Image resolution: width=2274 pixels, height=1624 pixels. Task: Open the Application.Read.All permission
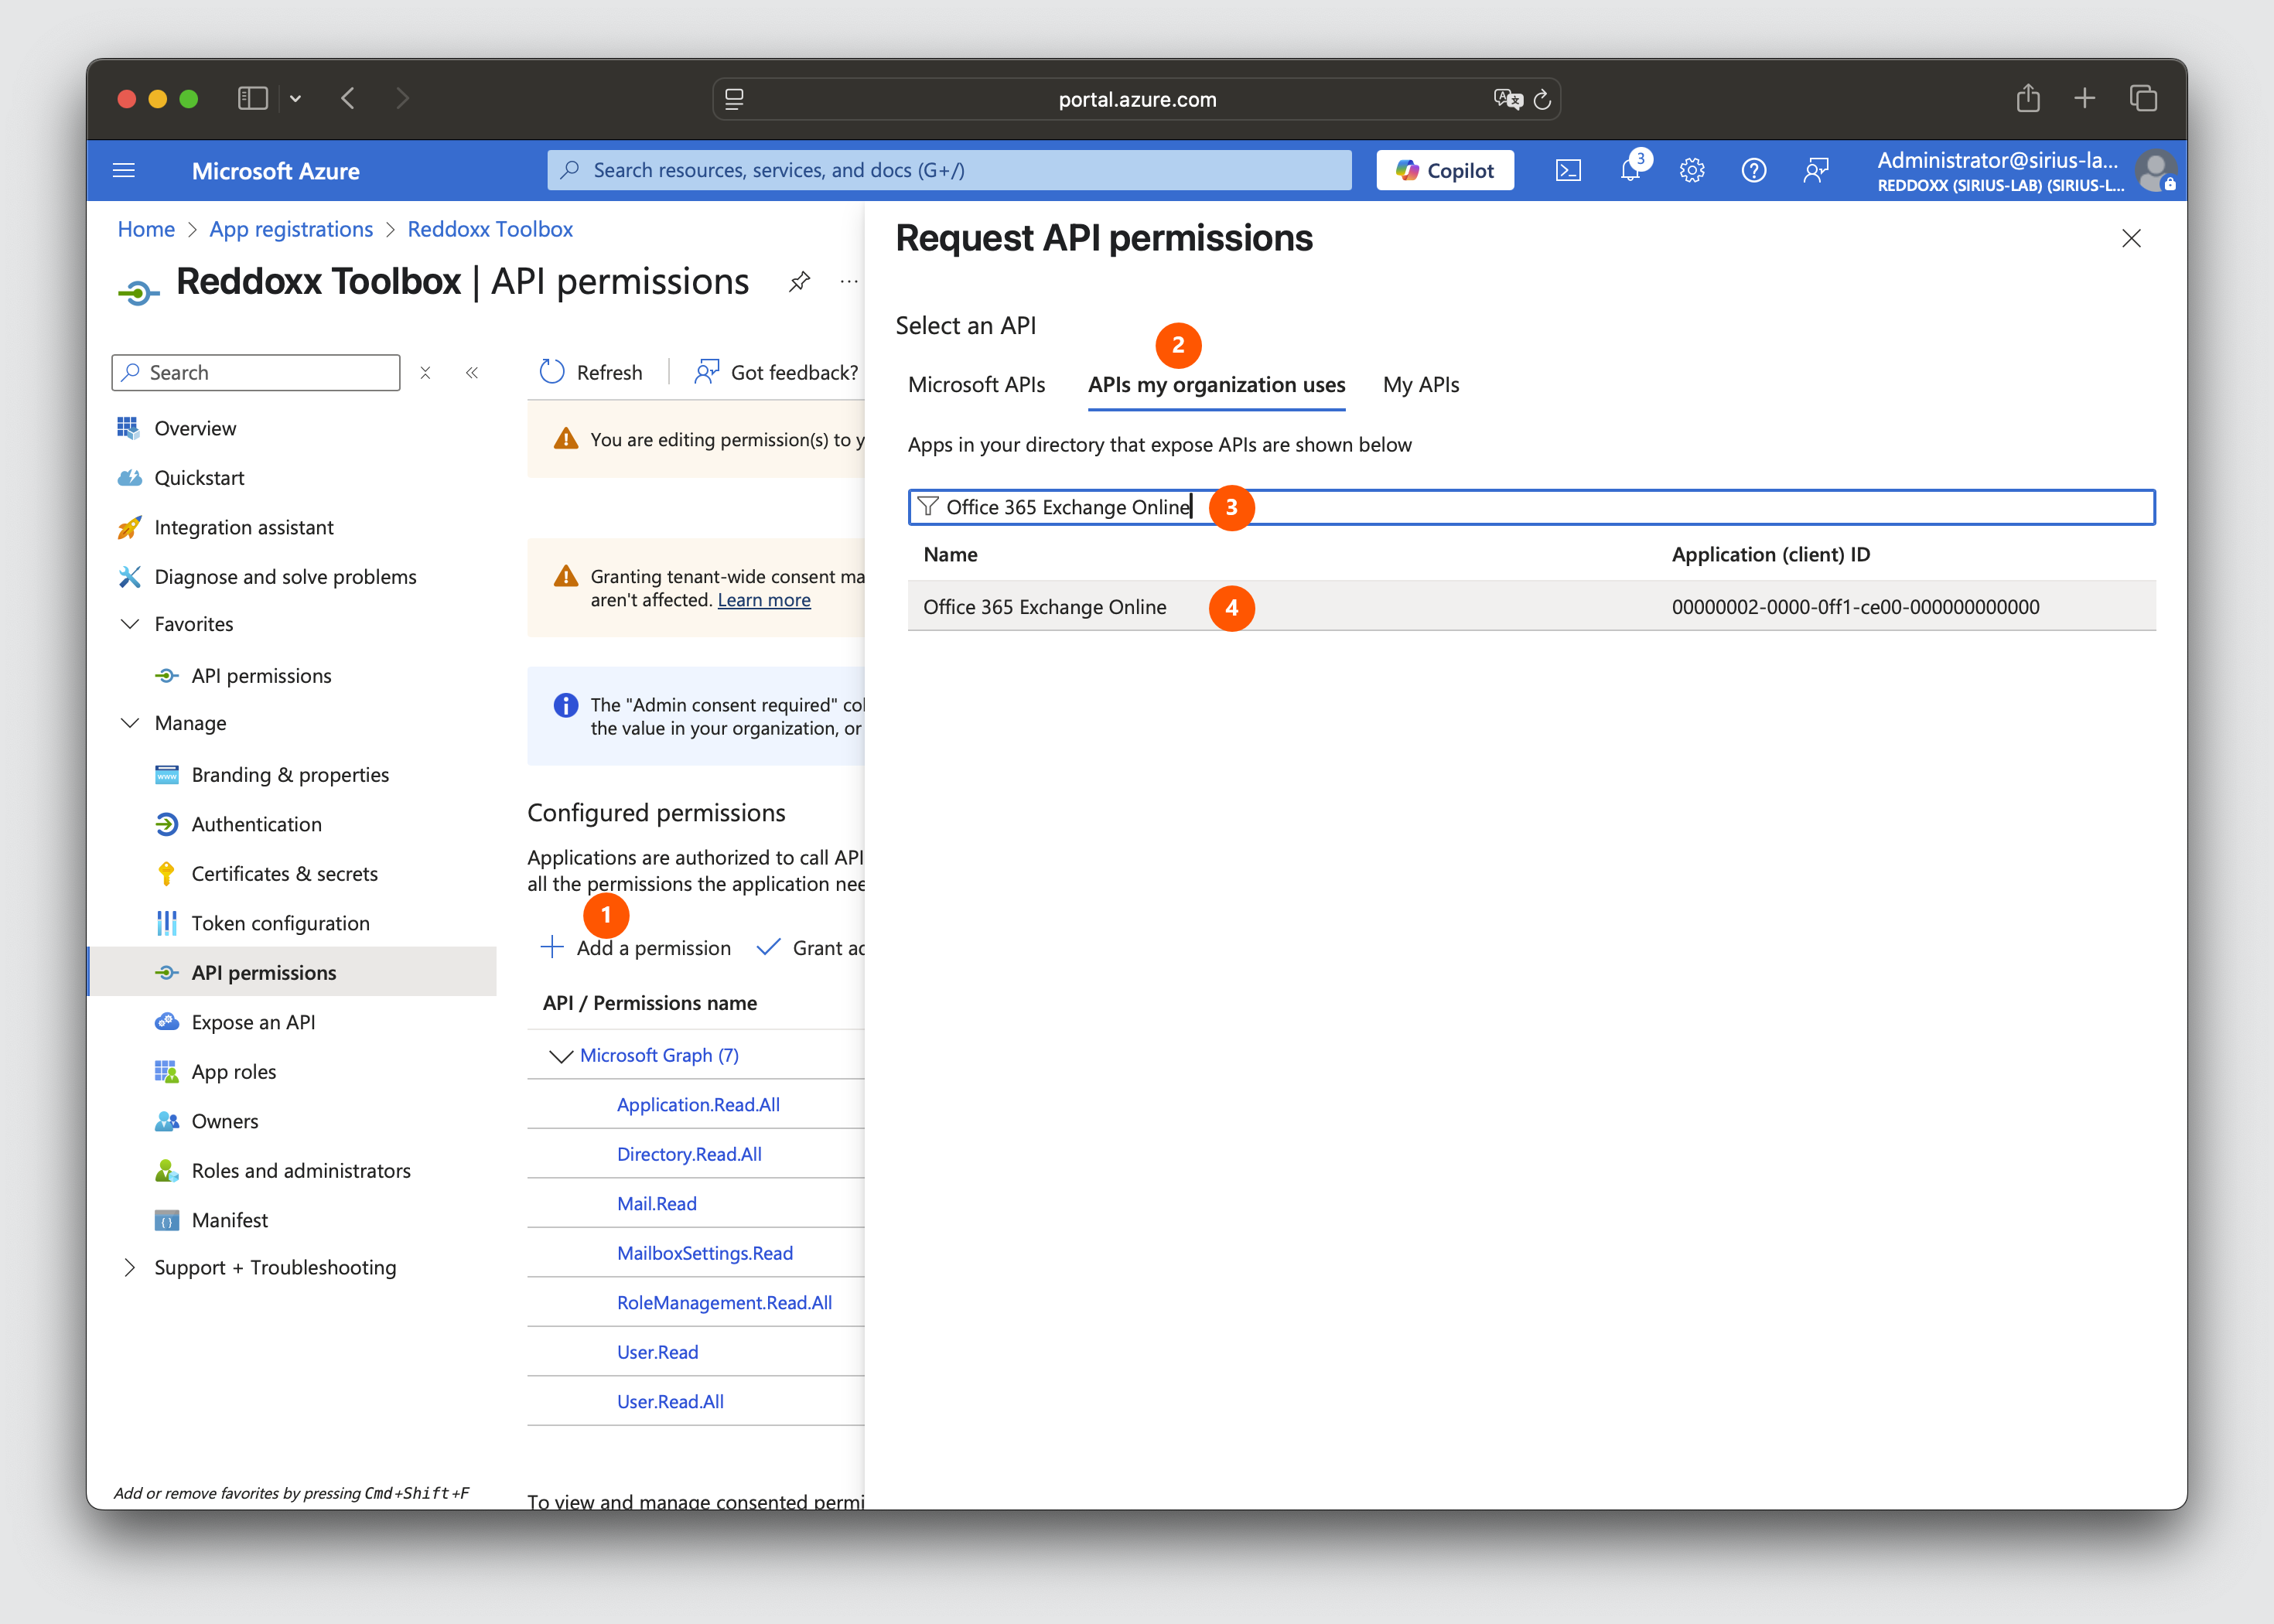coord(698,1105)
